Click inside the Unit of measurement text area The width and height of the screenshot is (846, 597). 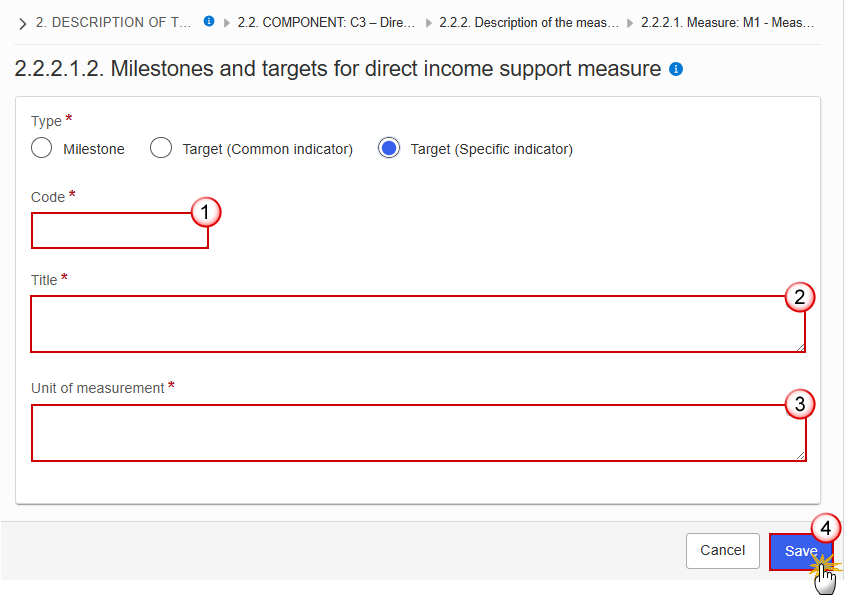click(419, 433)
